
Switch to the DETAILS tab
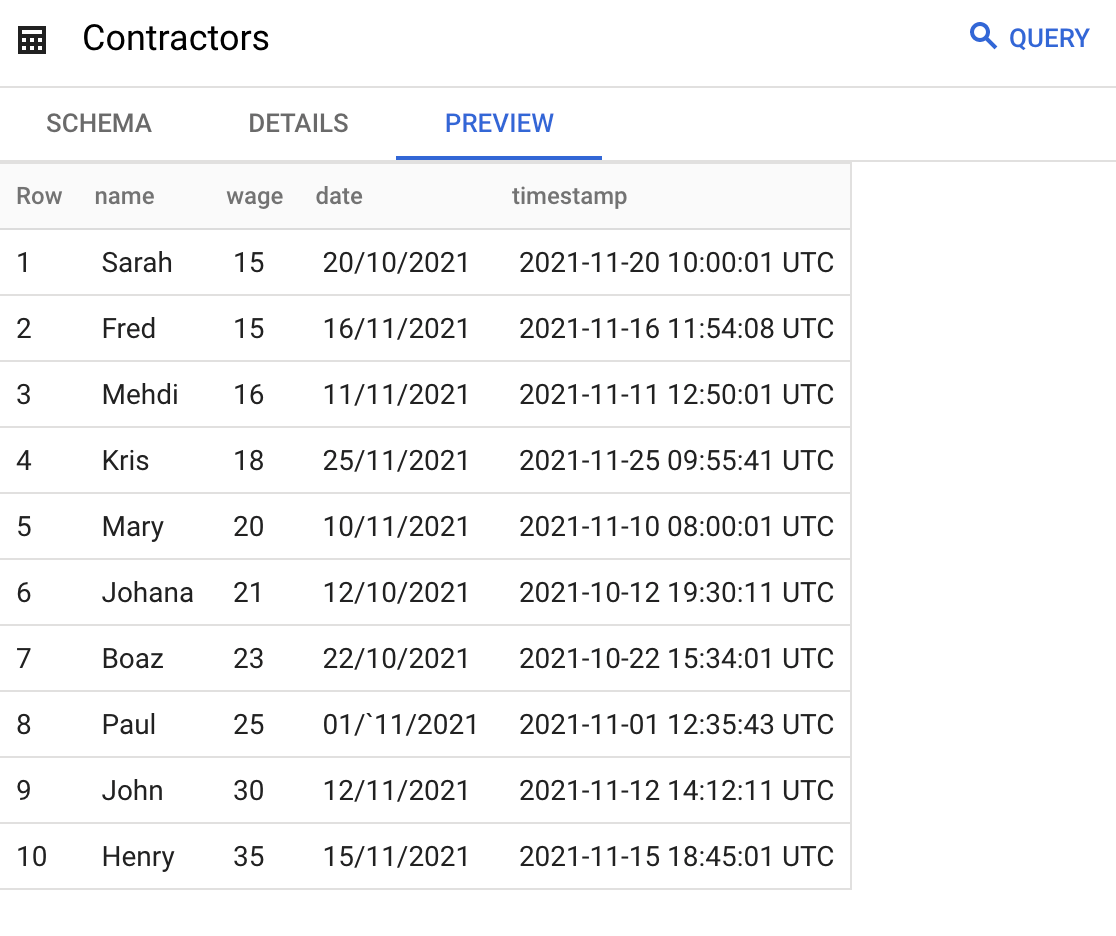(x=298, y=123)
